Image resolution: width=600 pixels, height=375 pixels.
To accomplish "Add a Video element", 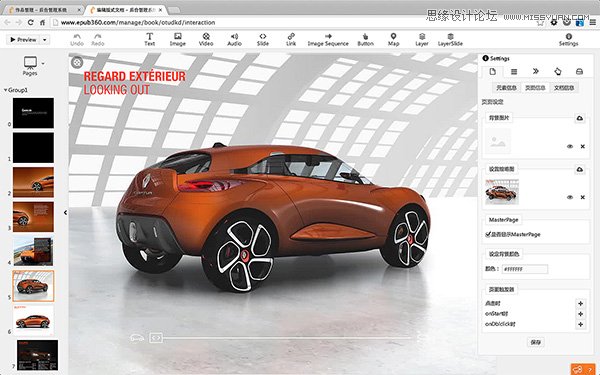I will (x=206, y=39).
